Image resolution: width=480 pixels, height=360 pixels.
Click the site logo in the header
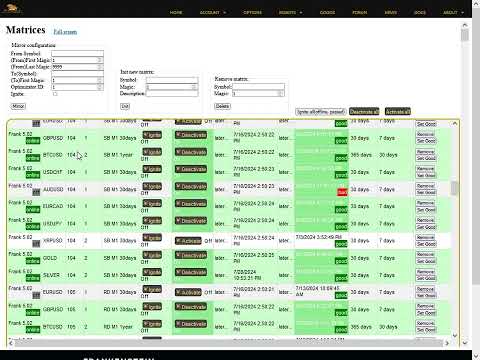click(x=12, y=8)
